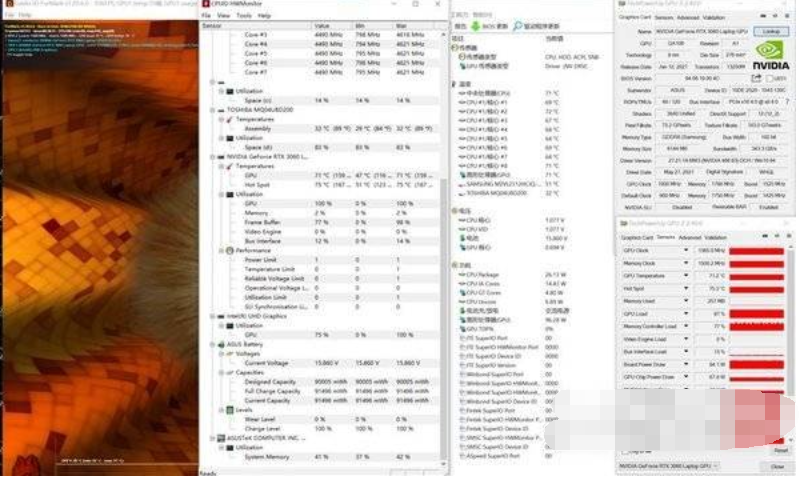Image resolution: width=801 pixels, height=480 pixels.
Task: Click the screenshot camera icon in upper GPU-Z
Action: pos(764,16)
